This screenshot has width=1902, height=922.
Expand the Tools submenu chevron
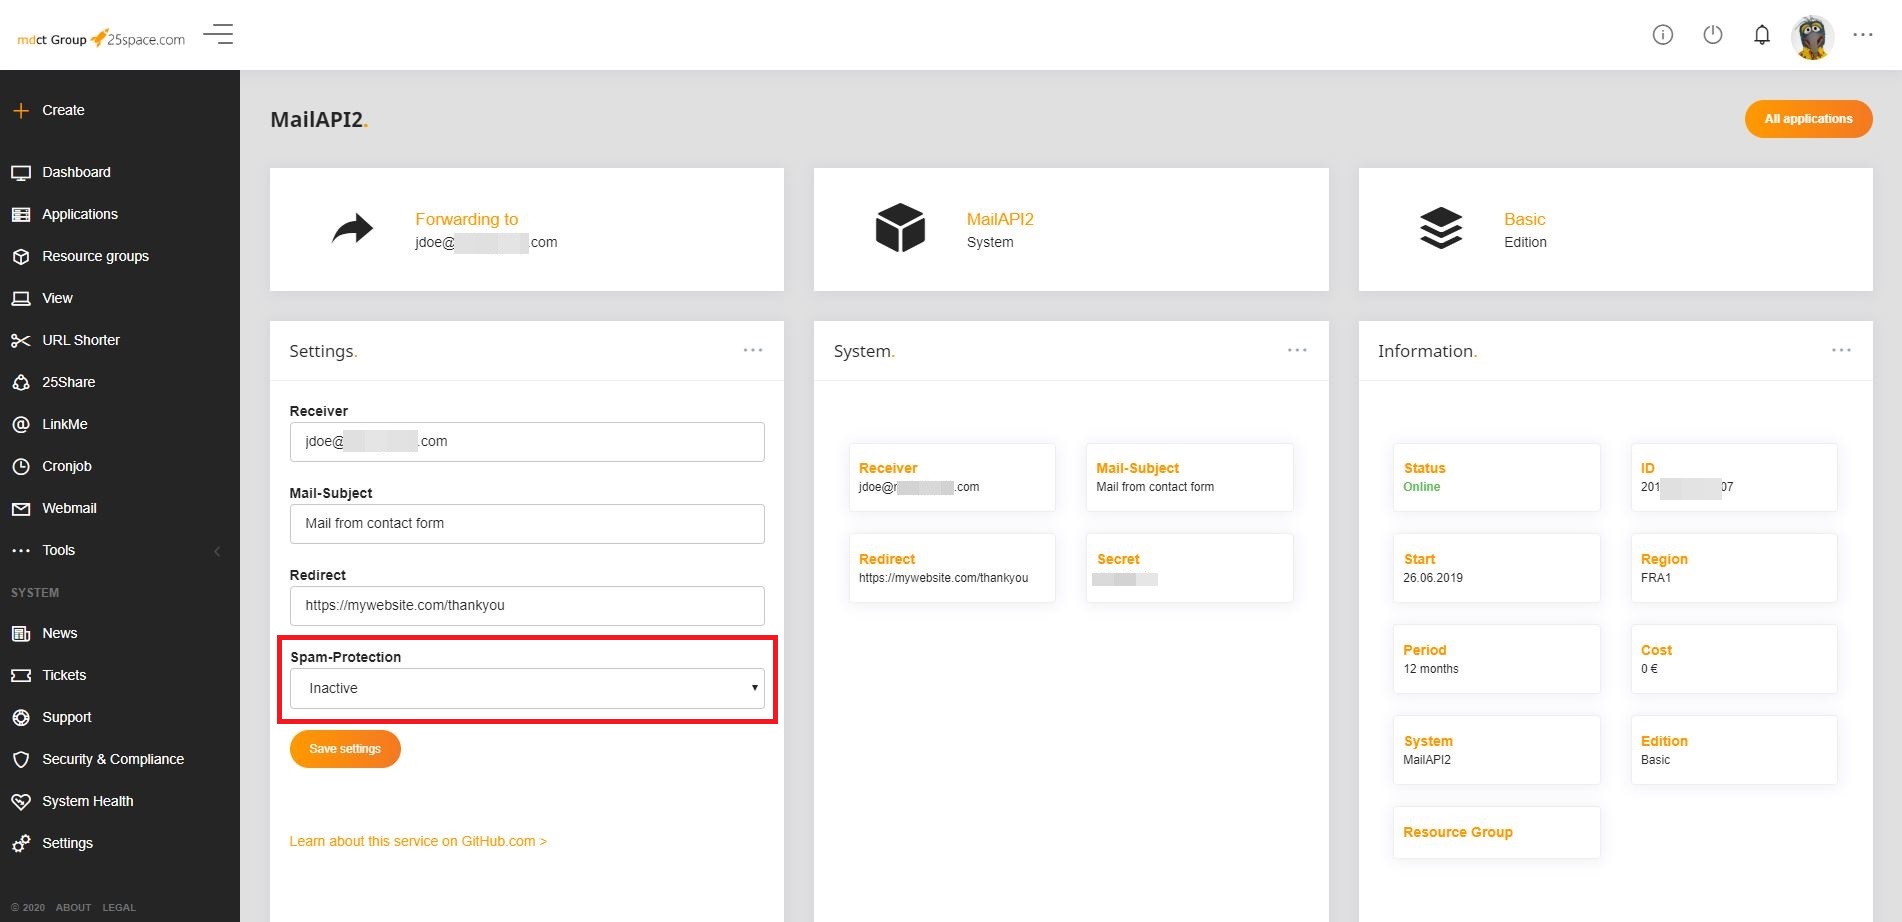[217, 551]
